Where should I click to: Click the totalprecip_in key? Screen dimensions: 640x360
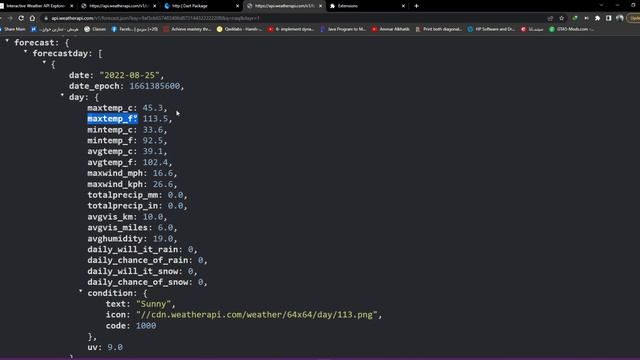[122, 206]
